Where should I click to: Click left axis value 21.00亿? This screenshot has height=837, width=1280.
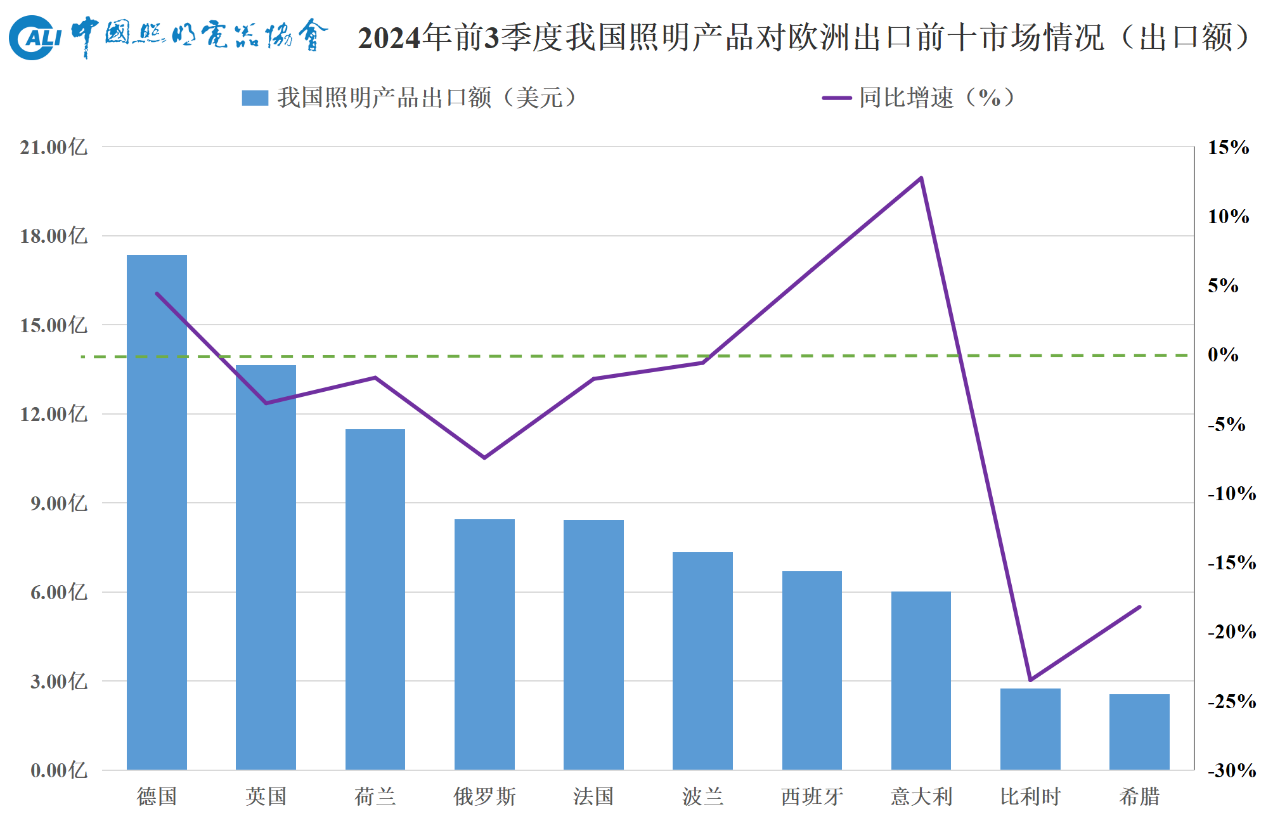point(54,147)
